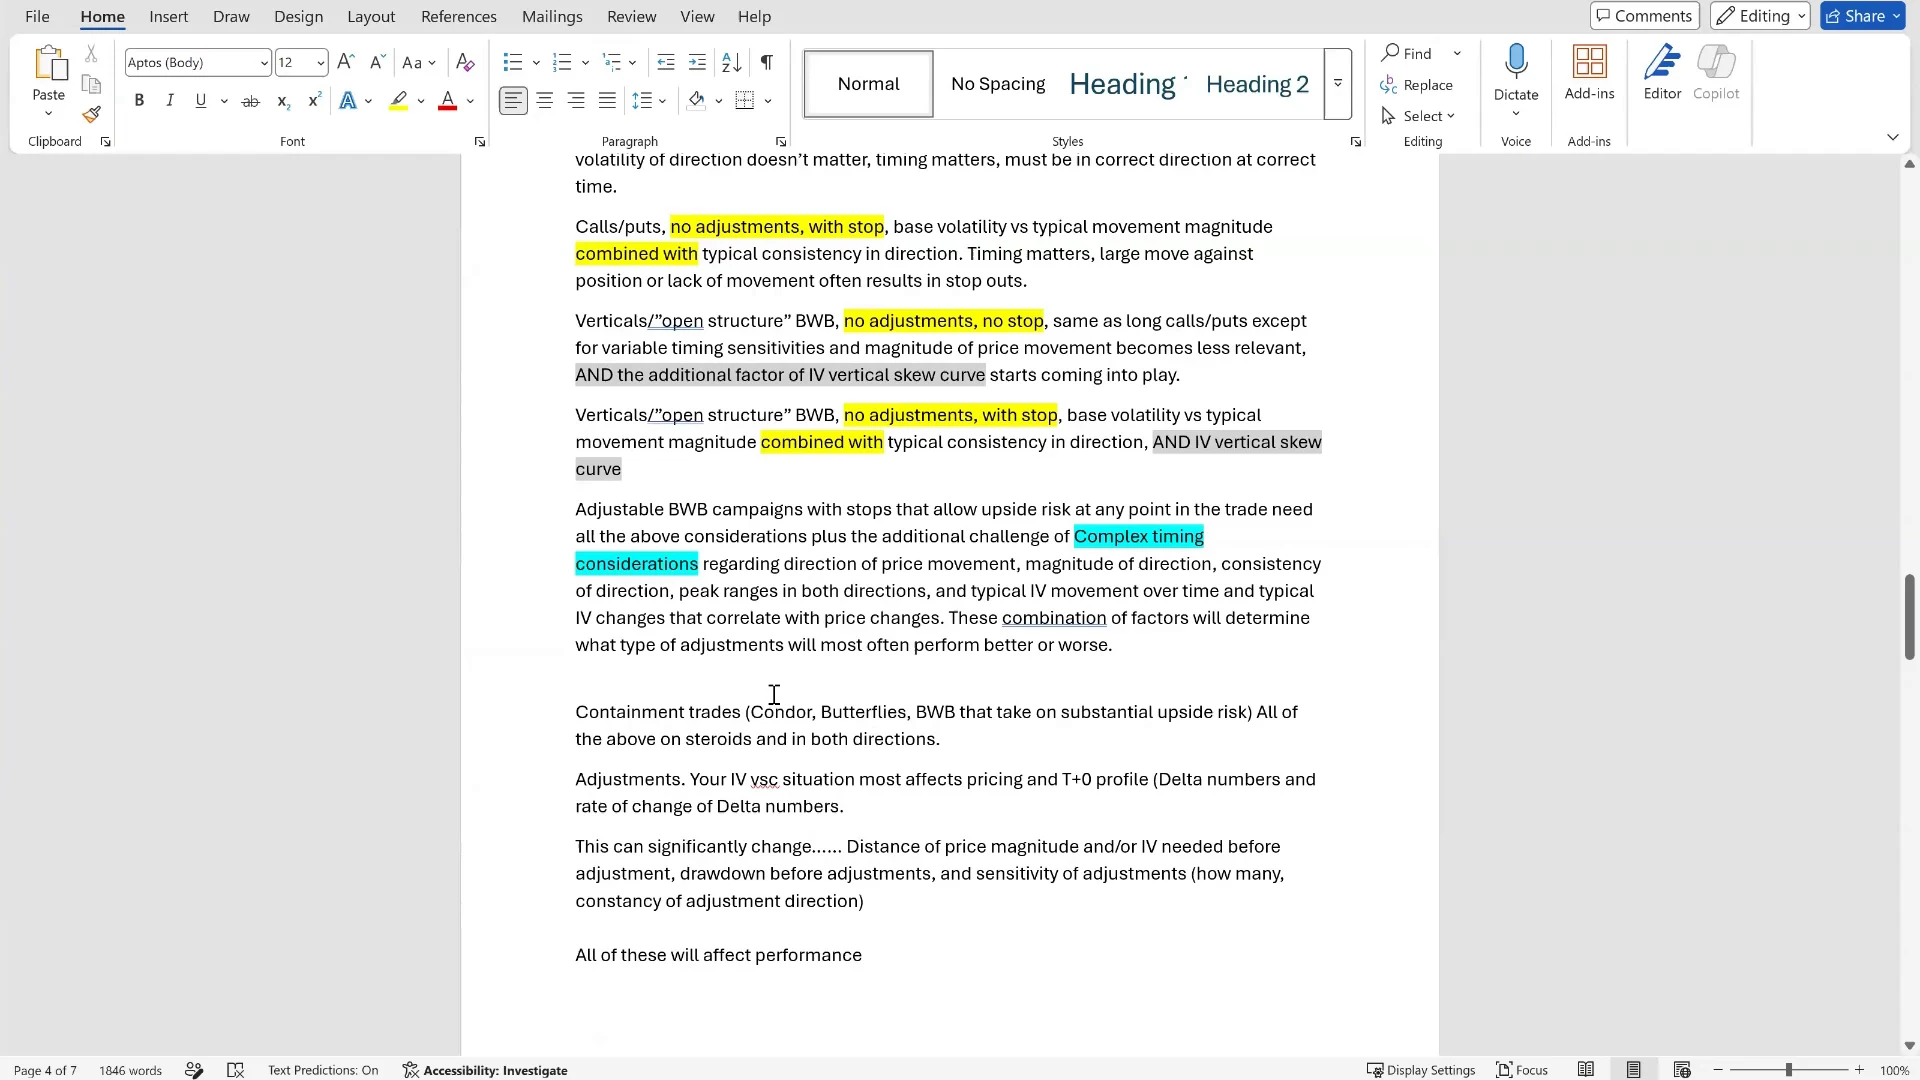The height and width of the screenshot is (1080, 1920).
Task: Apply the No Spacing style
Action: pos(998,84)
